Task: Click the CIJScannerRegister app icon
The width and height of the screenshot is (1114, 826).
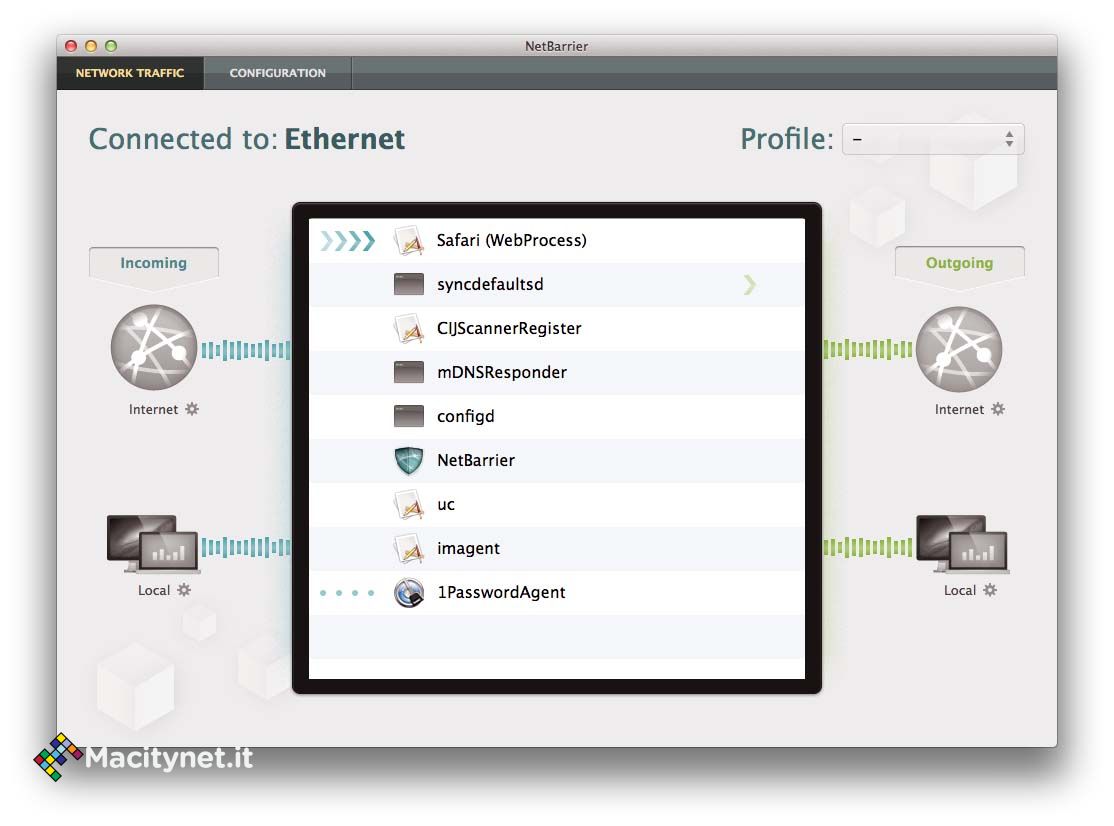Action: (409, 329)
